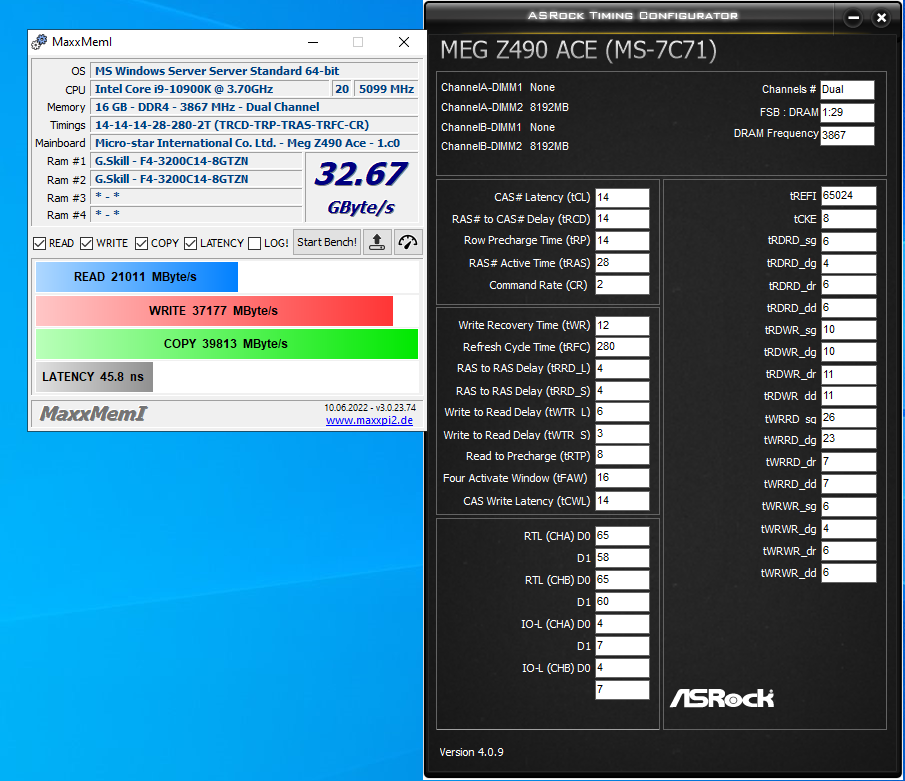Click the Row Precharge Time (tRP) field

click(622, 241)
